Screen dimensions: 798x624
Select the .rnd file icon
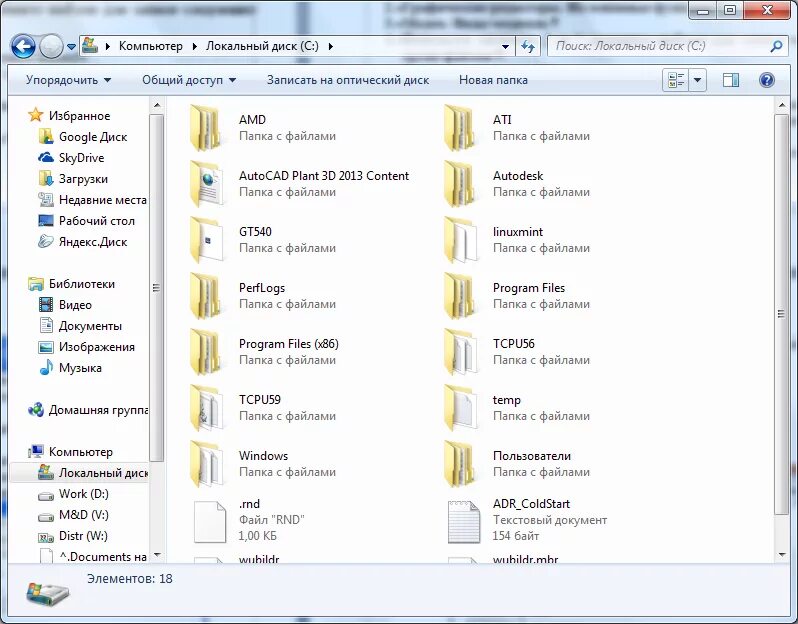[x=210, y=522]
